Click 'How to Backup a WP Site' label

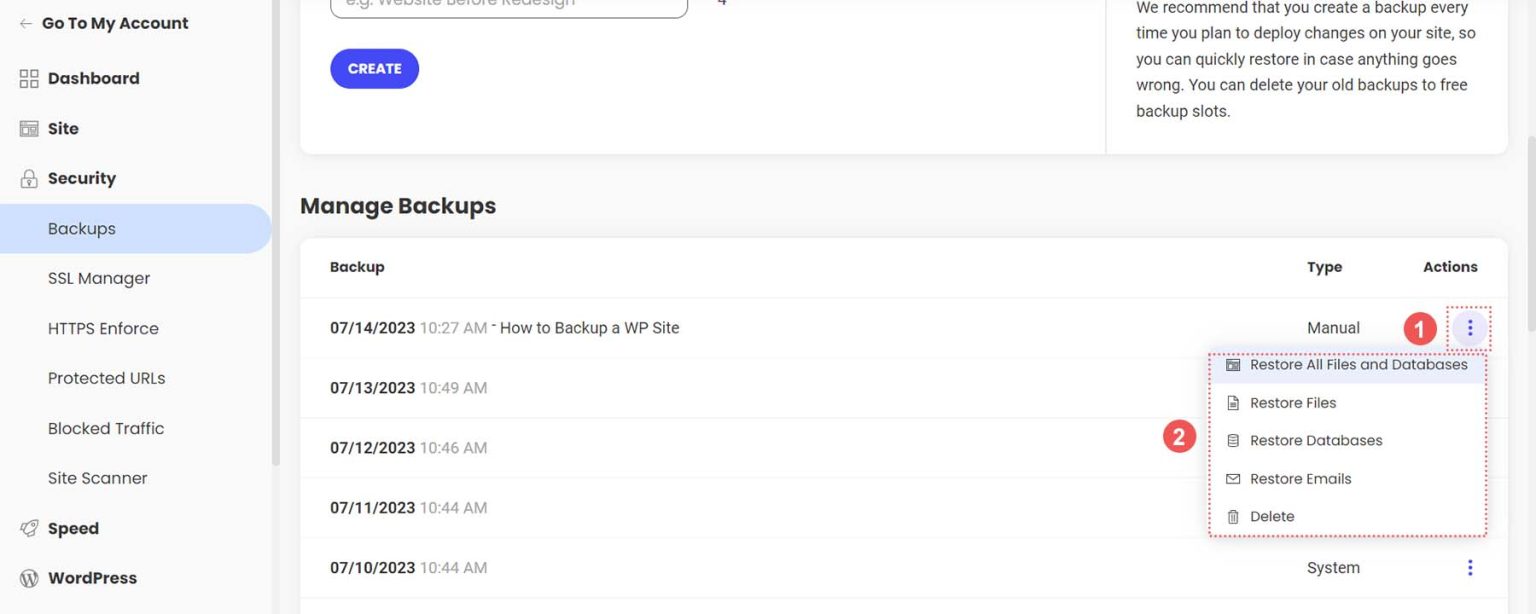click(589, 328)
